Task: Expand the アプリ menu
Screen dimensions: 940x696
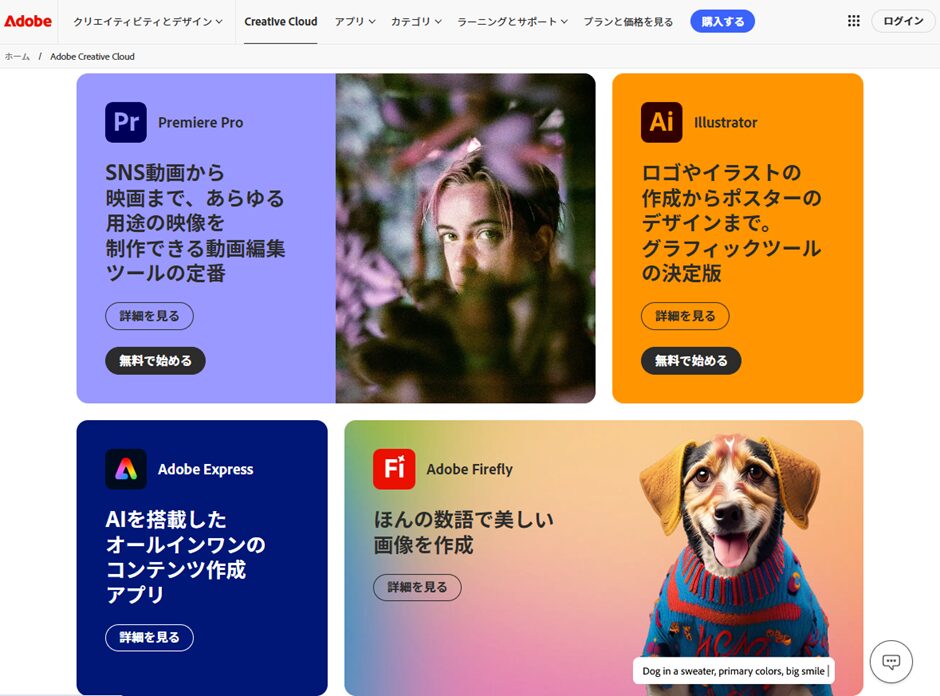Action: [x=355, y=22]
